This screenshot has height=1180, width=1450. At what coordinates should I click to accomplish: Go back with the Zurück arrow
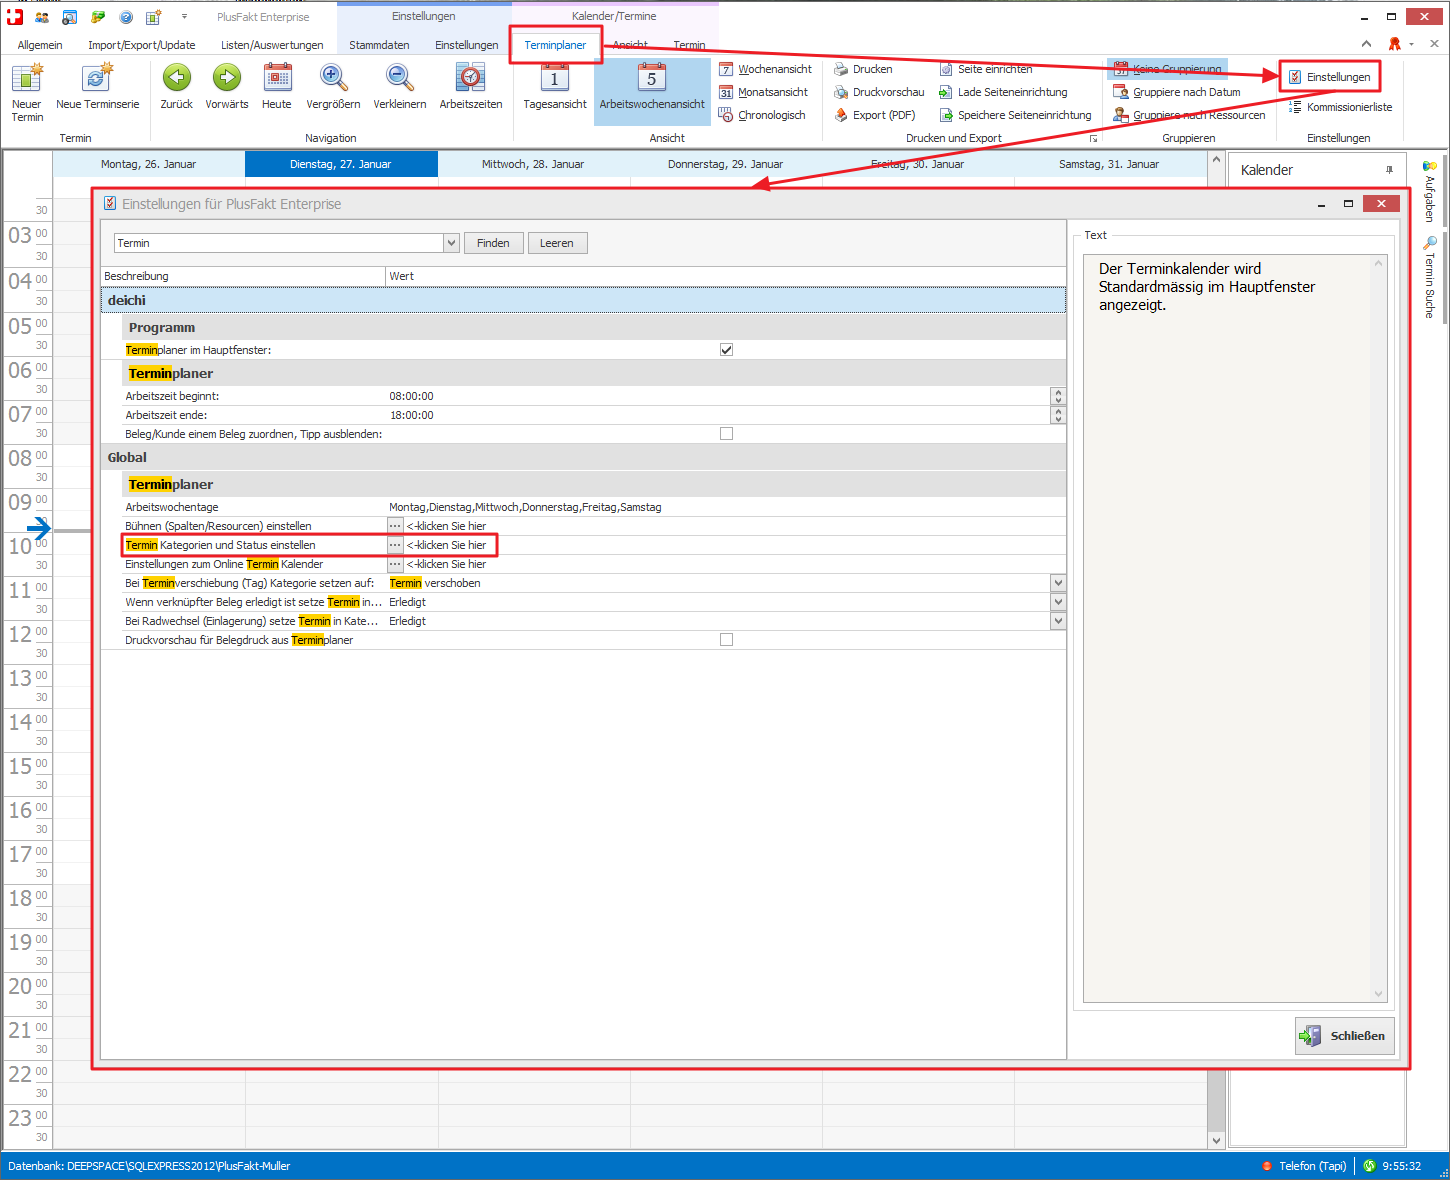coord(177,86)
